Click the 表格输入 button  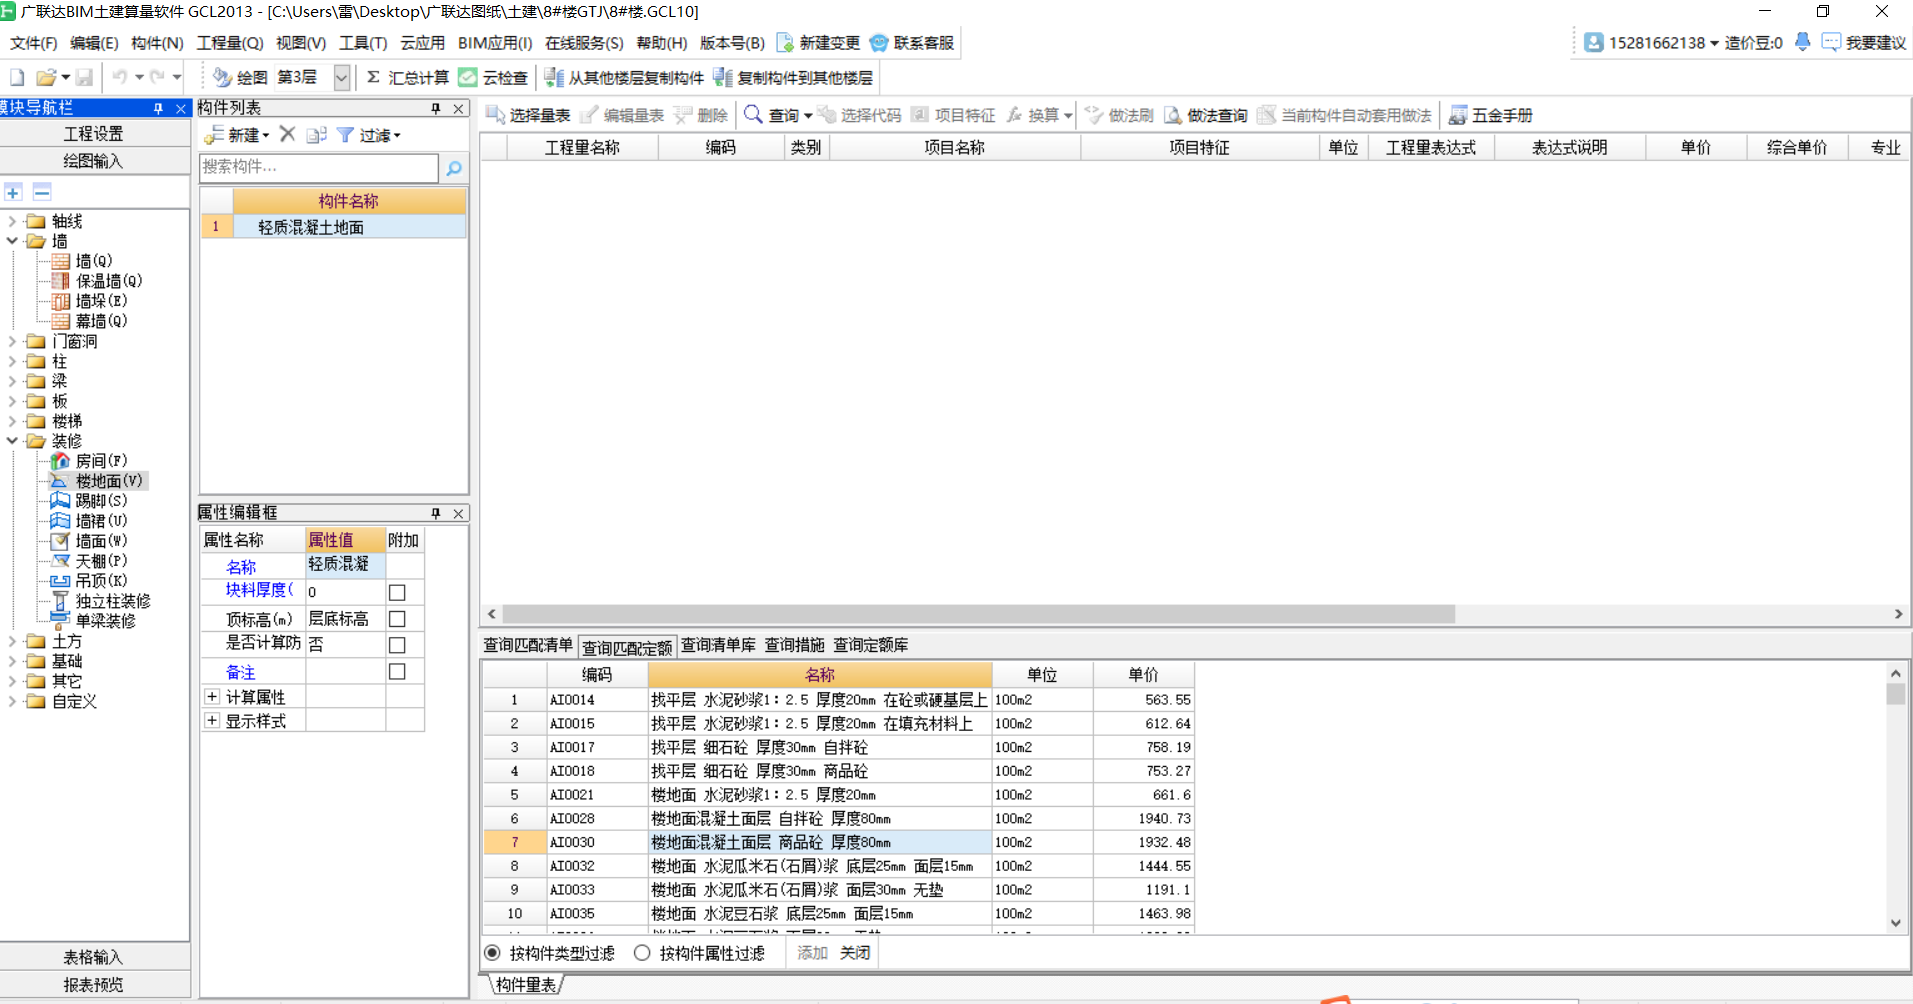tap(94, 957)
